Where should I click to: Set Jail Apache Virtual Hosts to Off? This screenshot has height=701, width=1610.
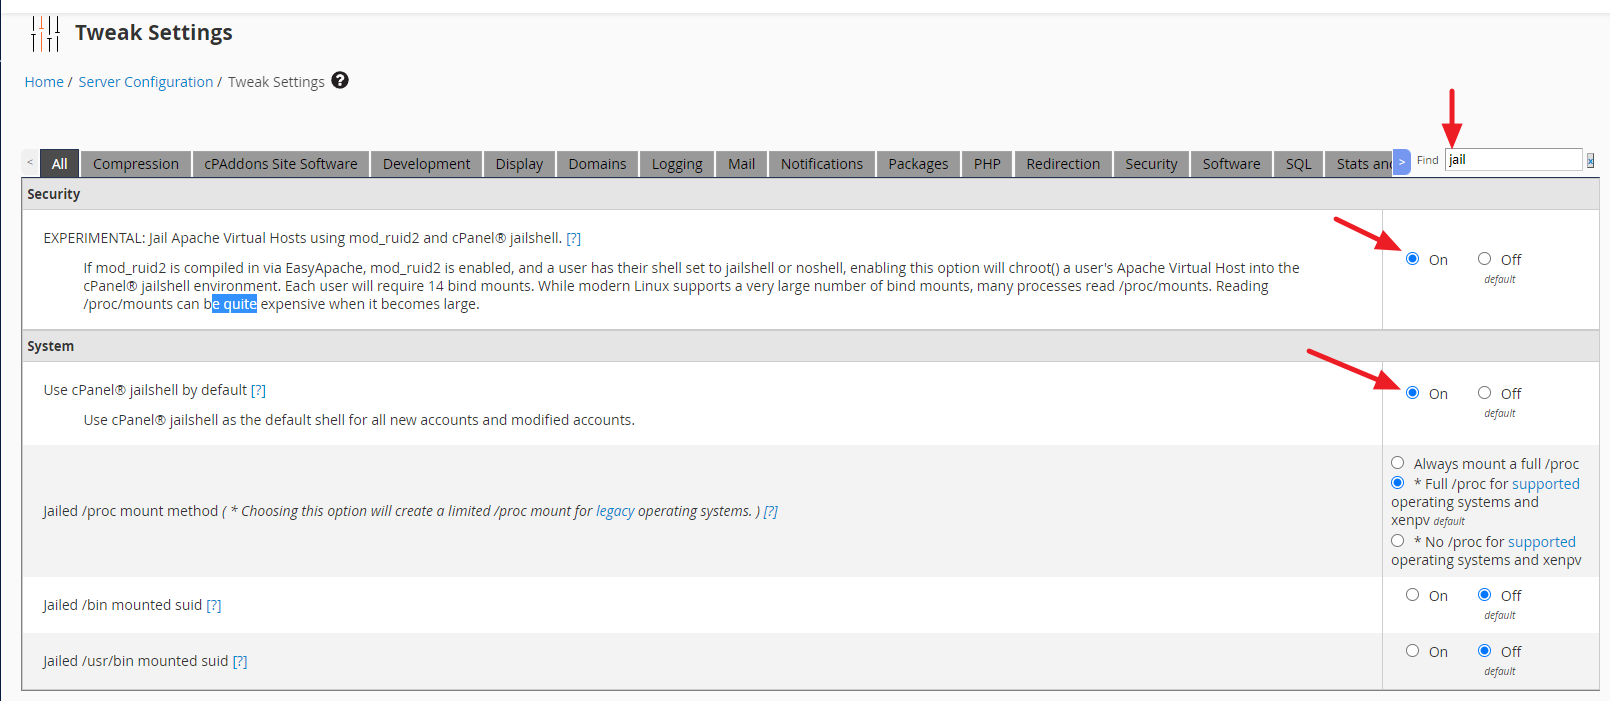click(1484, 259)
